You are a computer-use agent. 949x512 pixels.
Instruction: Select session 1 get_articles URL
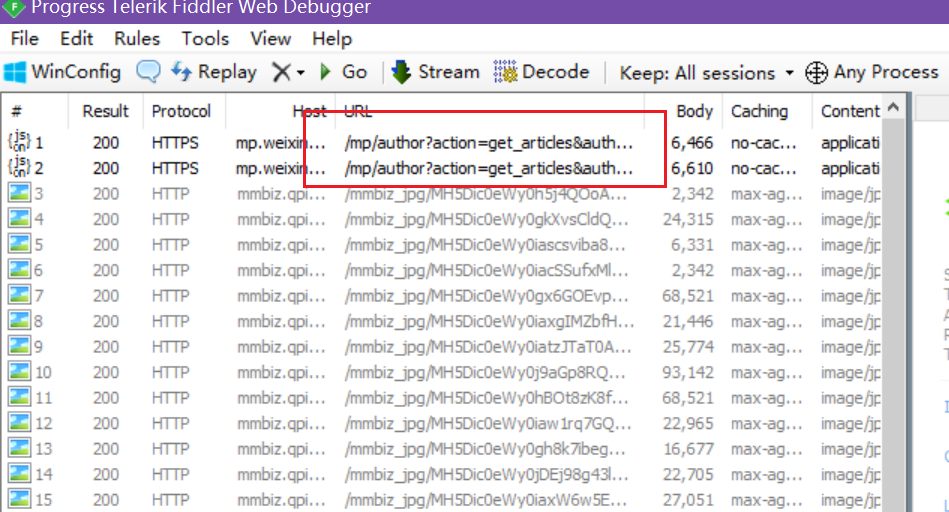(488, 143)
